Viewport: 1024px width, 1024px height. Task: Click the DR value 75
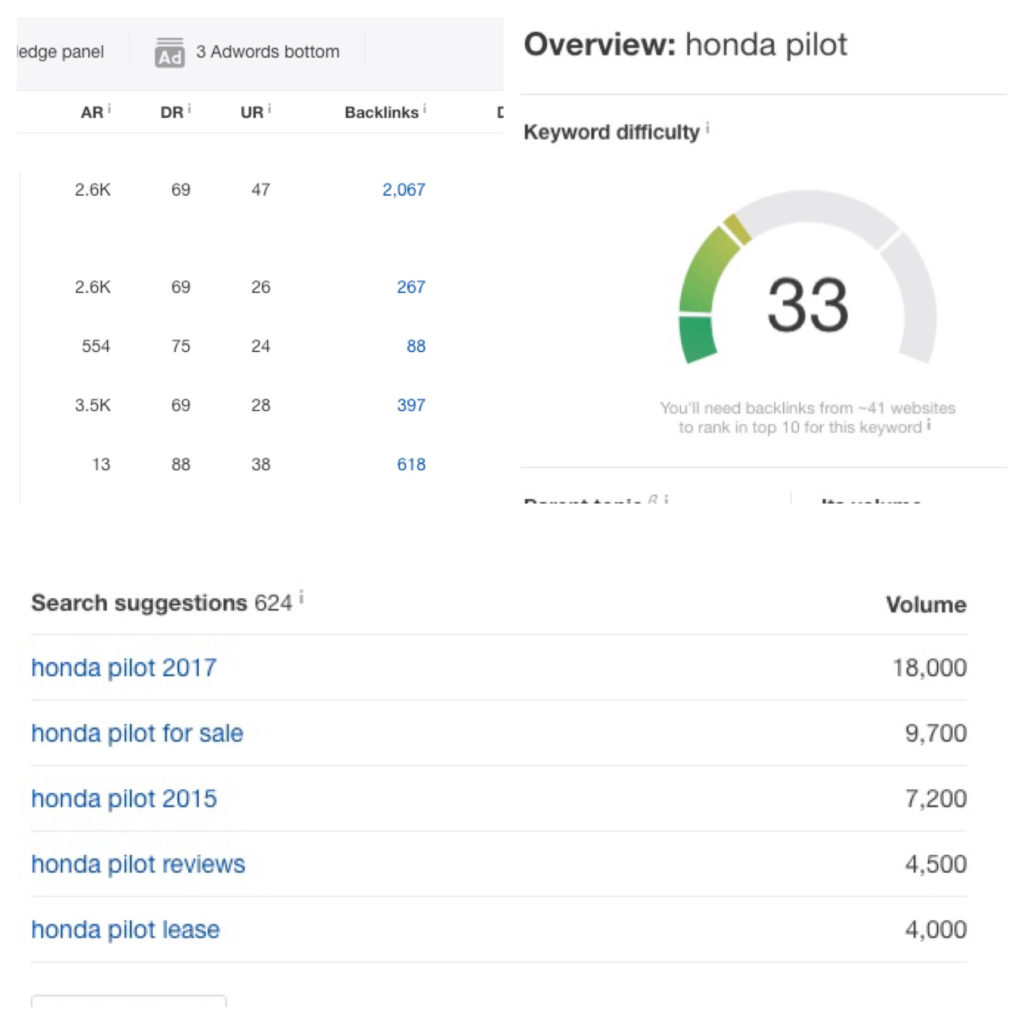[181, 346]
